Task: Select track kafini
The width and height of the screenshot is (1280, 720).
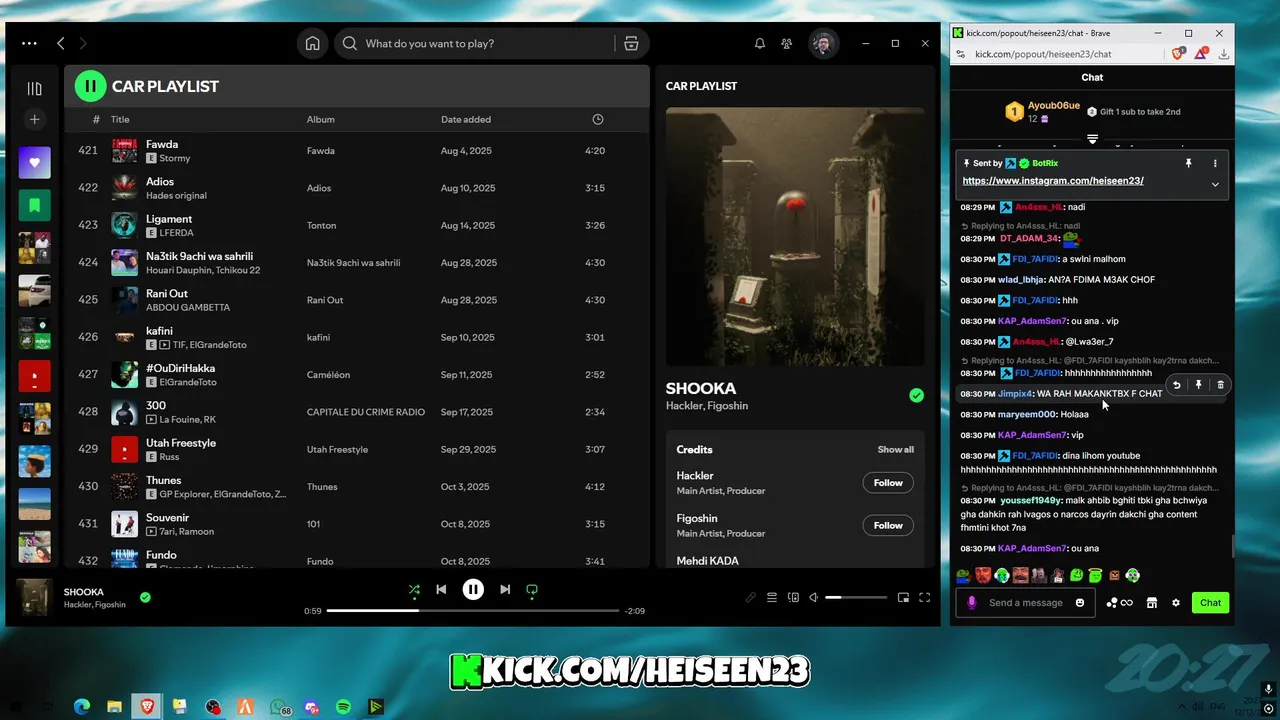Action: click(x=357, y=337)
